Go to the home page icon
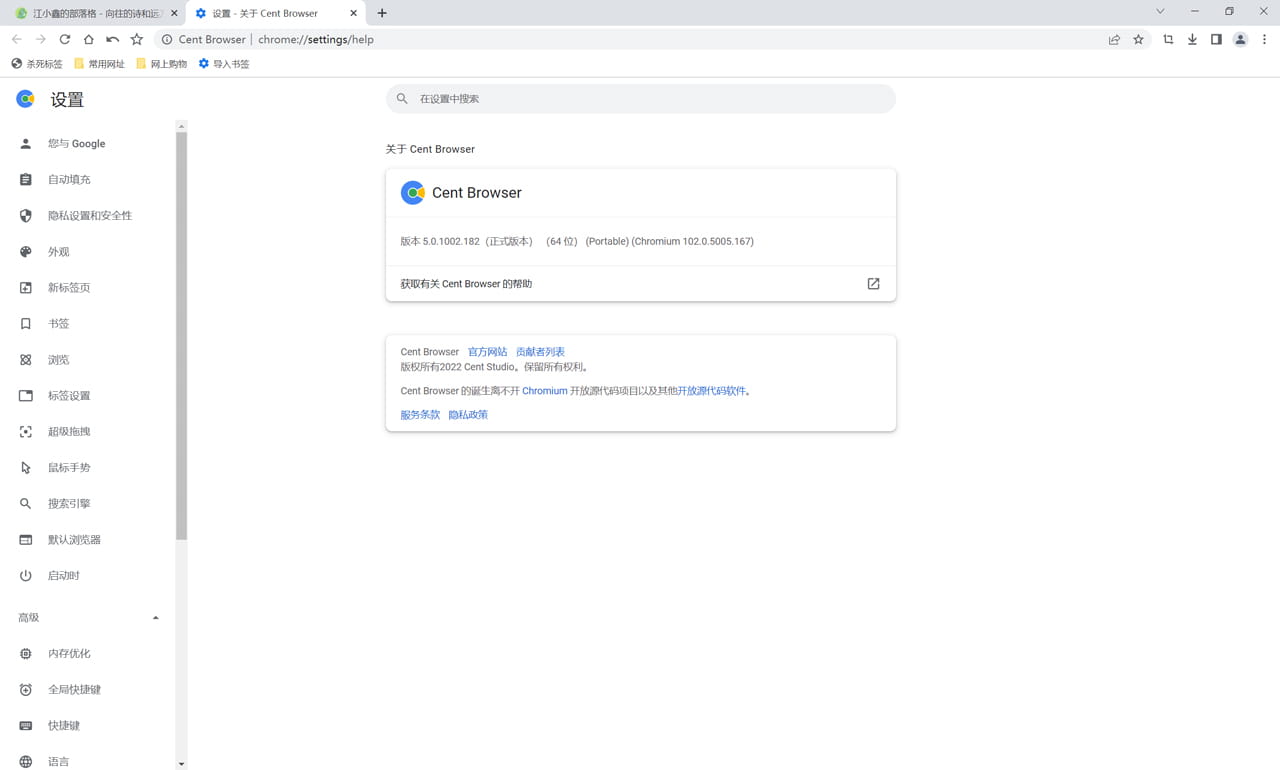Viewport: 1280px width, 770px height. click(89, 39)
